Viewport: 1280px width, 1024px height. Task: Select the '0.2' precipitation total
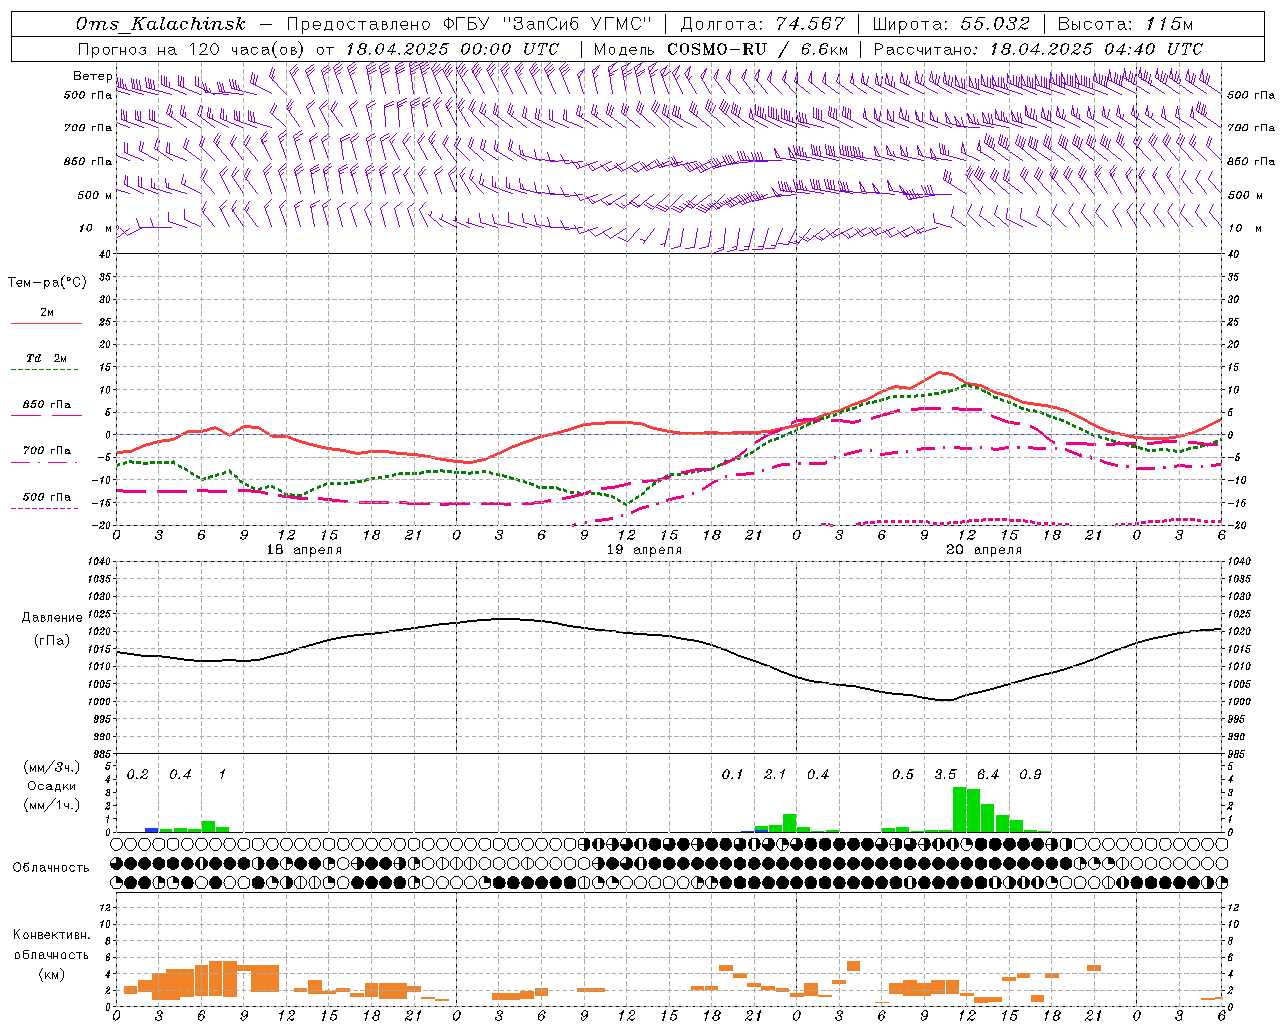[x=138, y=775]
